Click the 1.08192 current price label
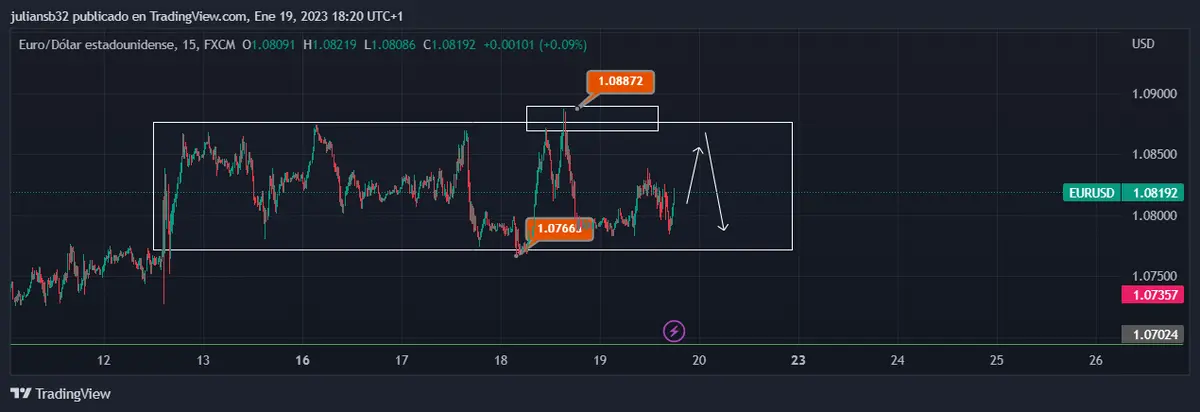This screenshot has width=1200, height=412. tap(1156, 192)
